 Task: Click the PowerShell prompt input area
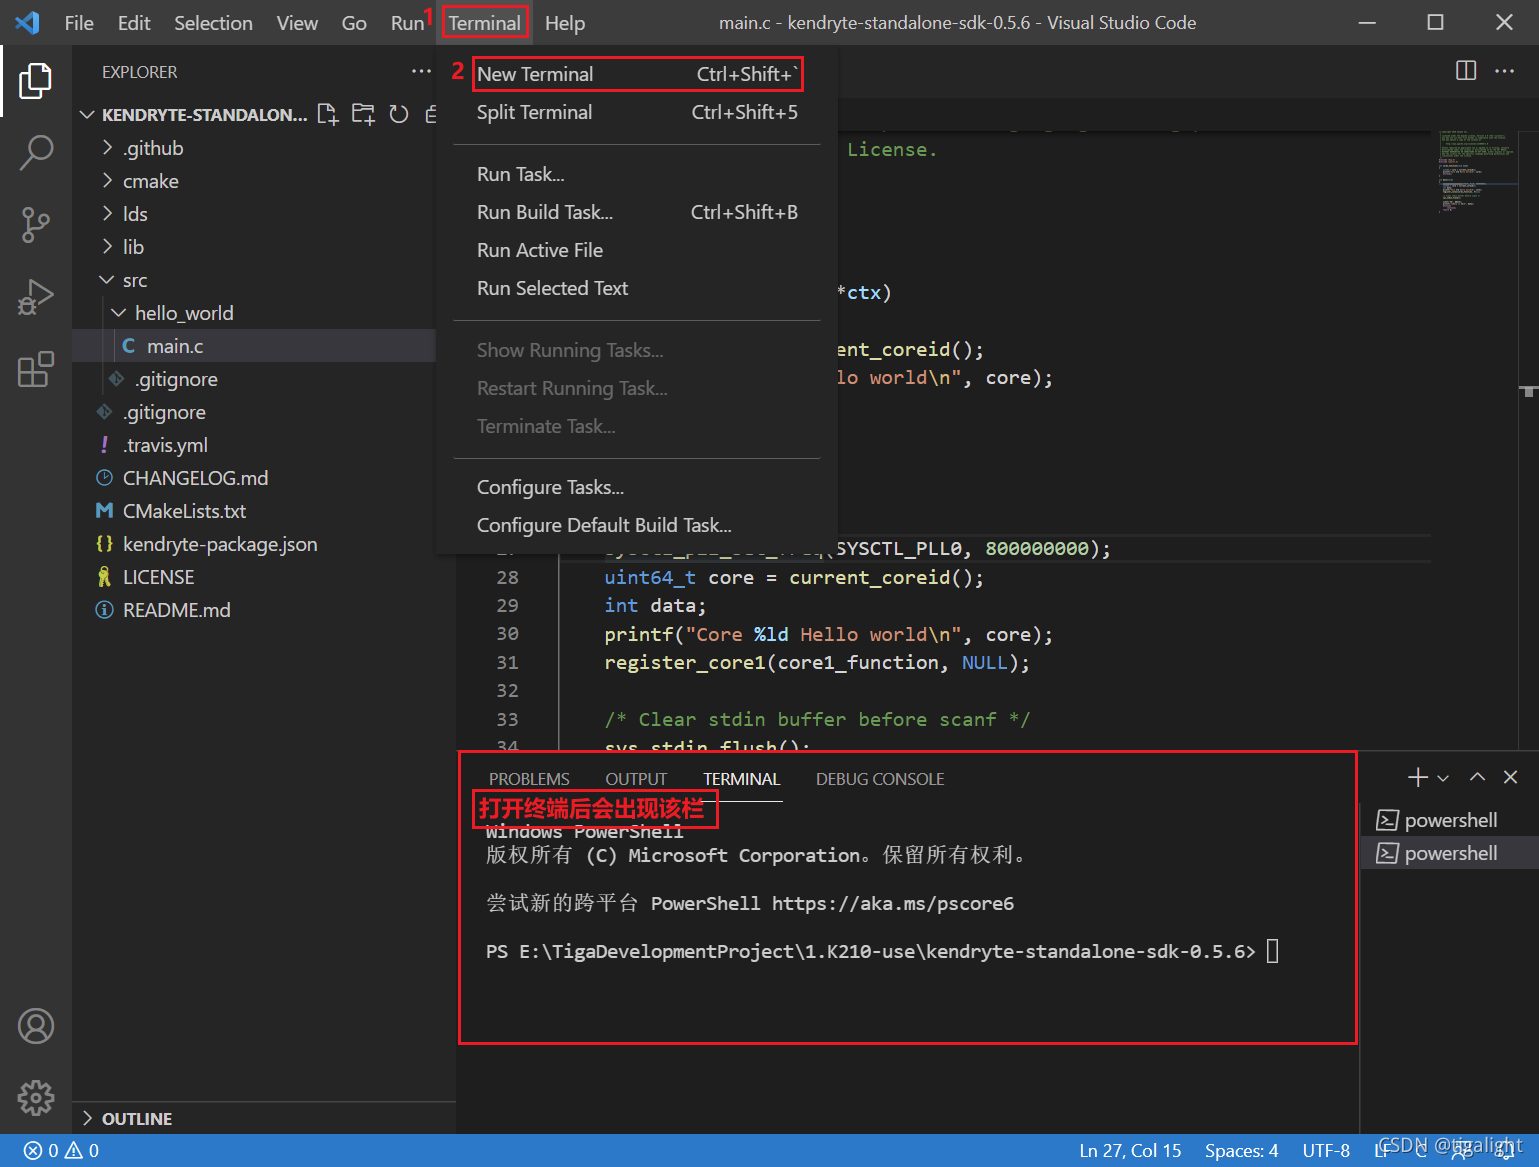1273,951
